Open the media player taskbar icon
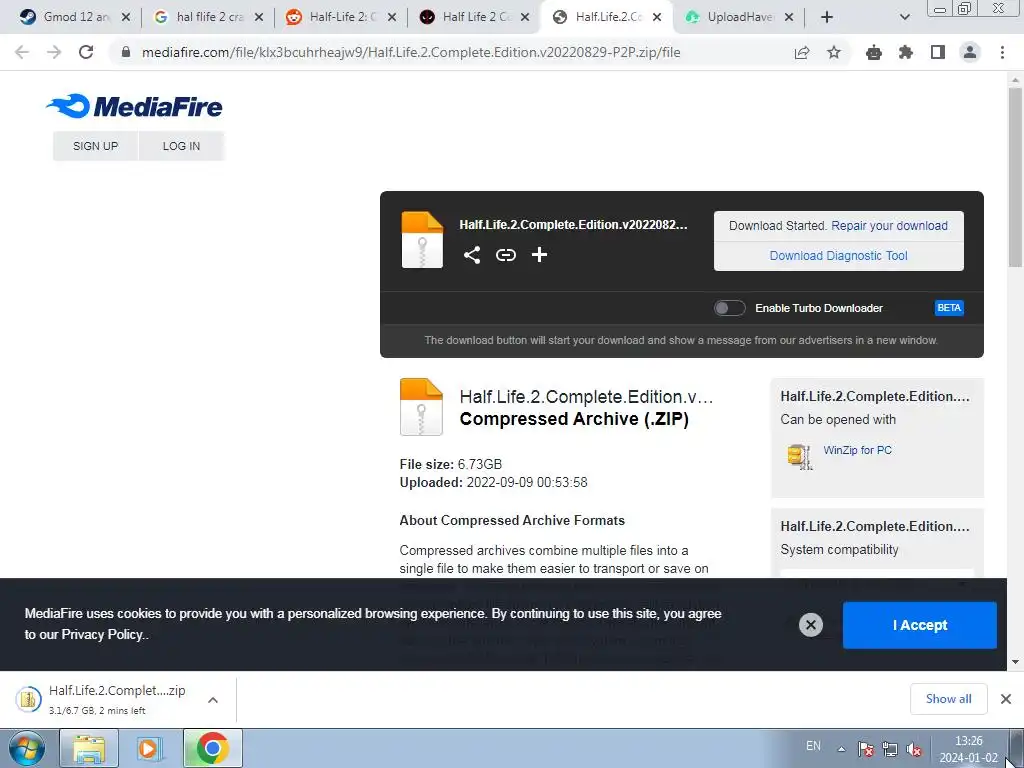This screenshot has height=768, width=1024. click(149, 748)
